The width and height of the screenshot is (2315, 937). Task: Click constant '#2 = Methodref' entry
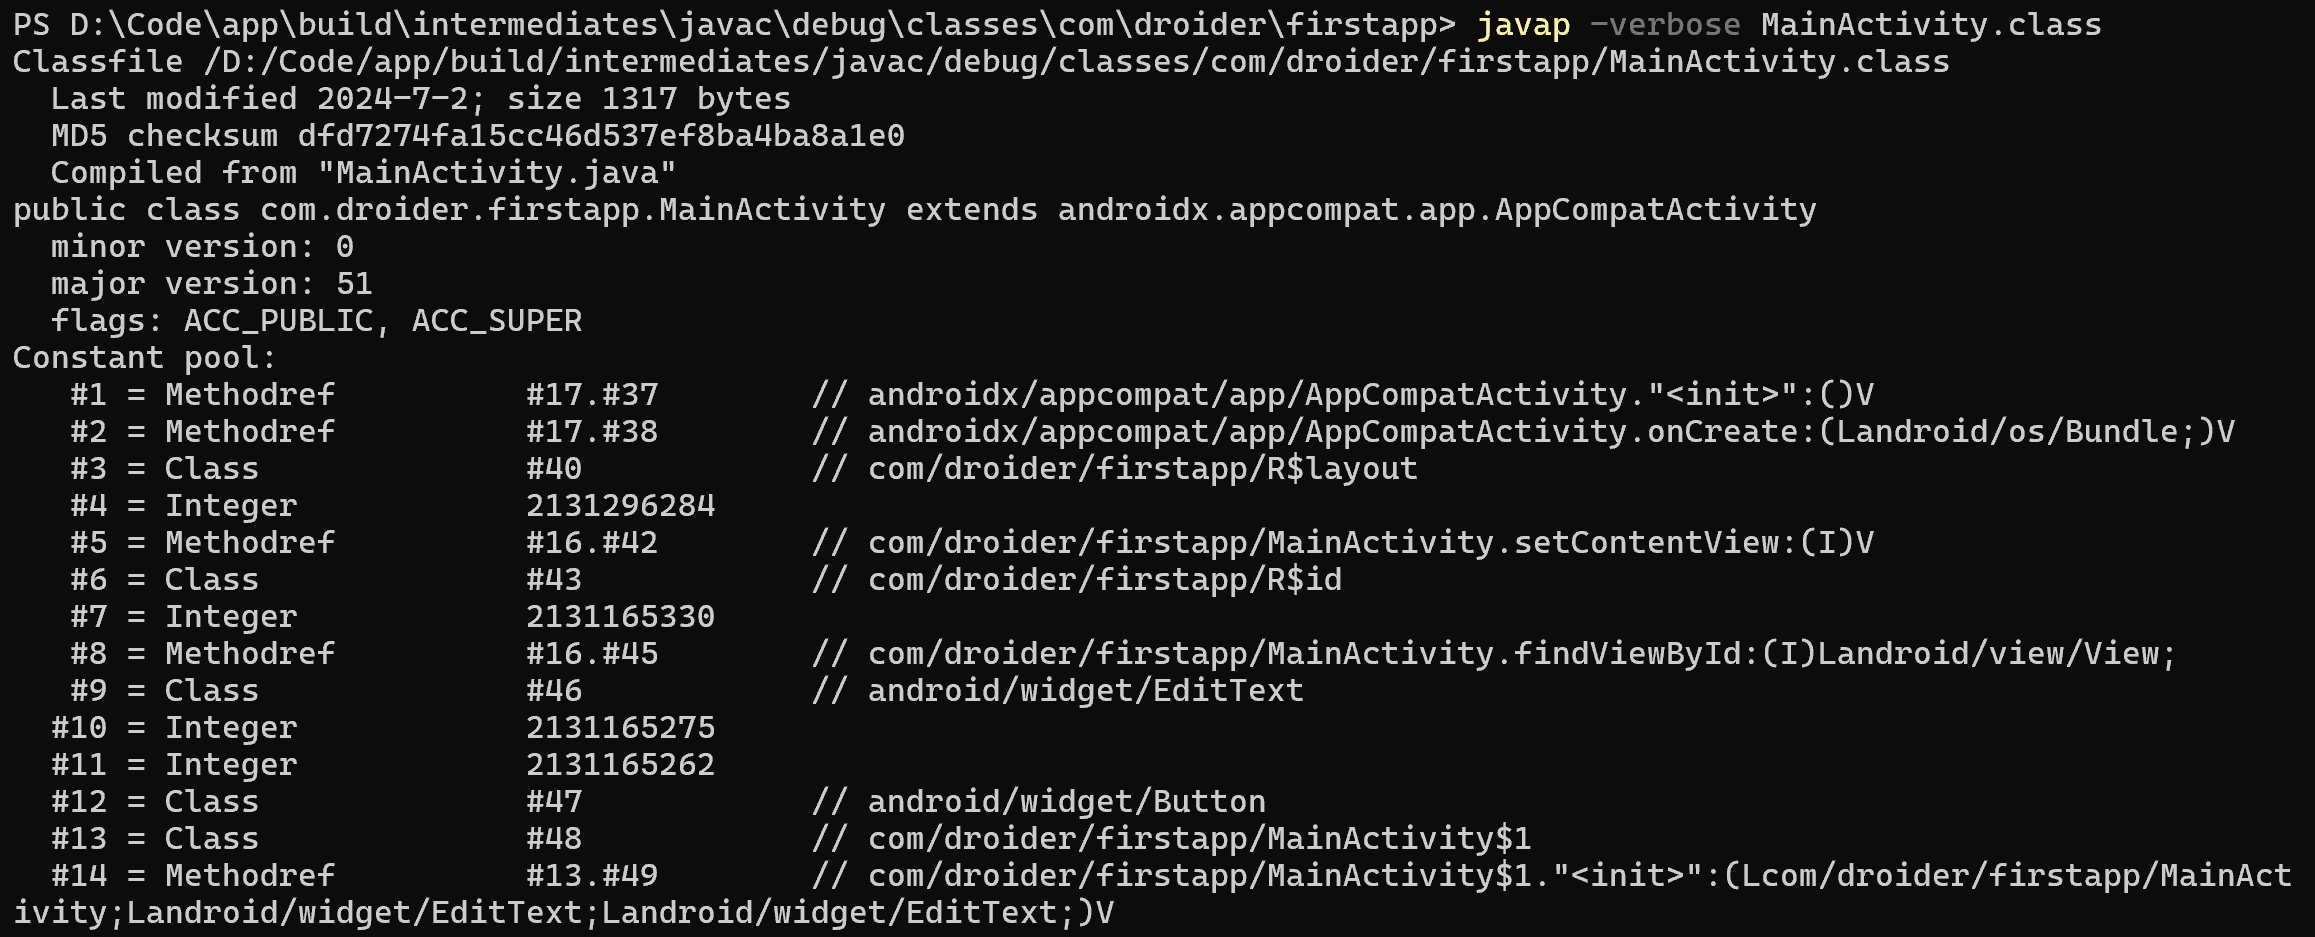202,431
